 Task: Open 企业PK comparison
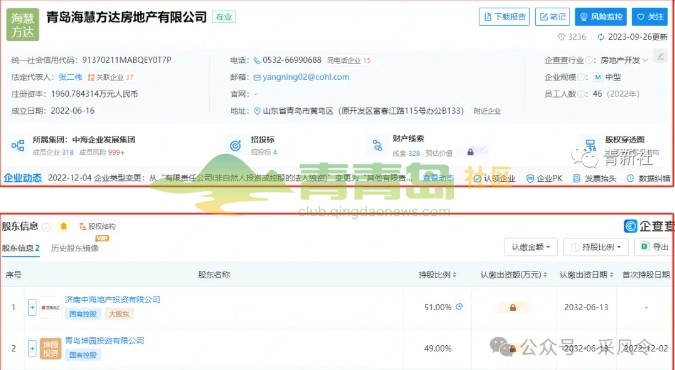pos(545,178)
